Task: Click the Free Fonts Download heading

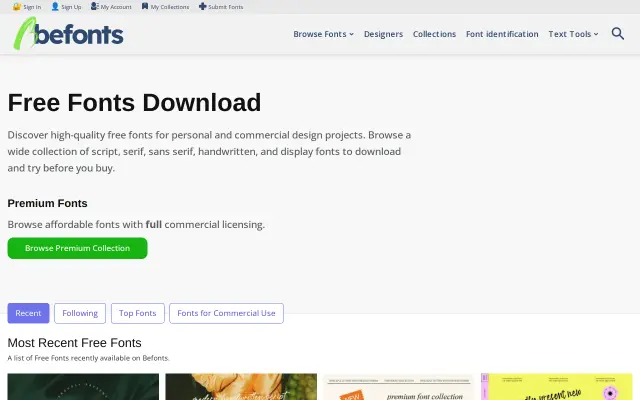Action: click(134, 102)
